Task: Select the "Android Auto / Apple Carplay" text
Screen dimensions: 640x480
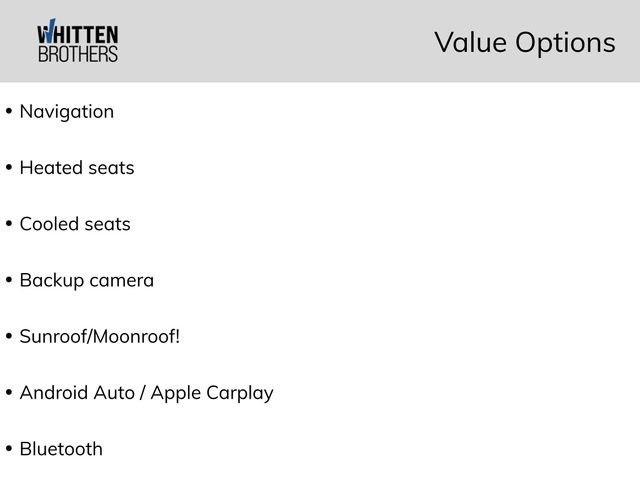Action: click(146, 393)
